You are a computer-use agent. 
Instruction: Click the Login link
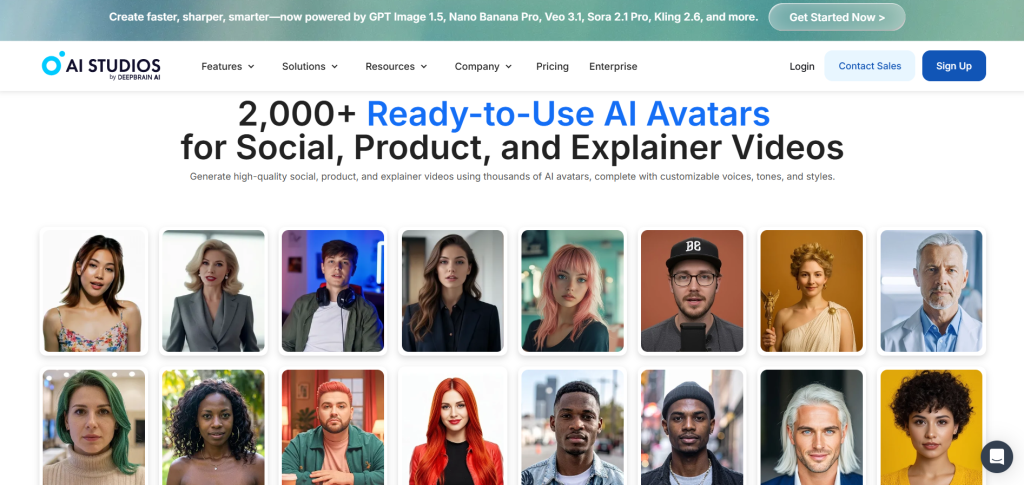click(x=802, y=67)
